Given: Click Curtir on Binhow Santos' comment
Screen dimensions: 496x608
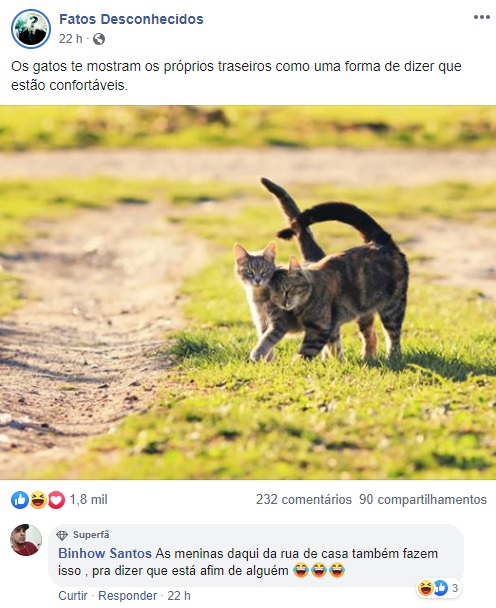Looking at the screenshot, I should click(73, 595).
